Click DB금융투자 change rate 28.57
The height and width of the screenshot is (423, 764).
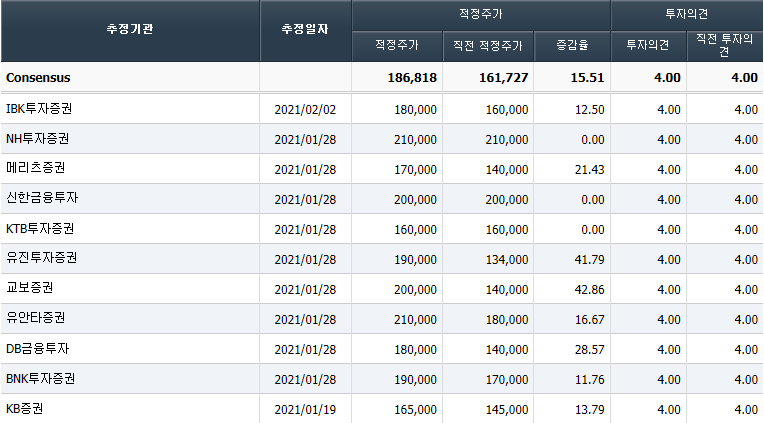coord(590,349)
